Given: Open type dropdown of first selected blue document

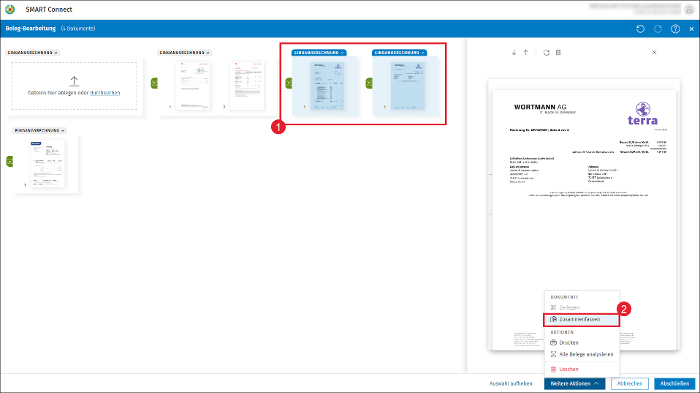Looking at the screenshot, I should click(319, 52).
